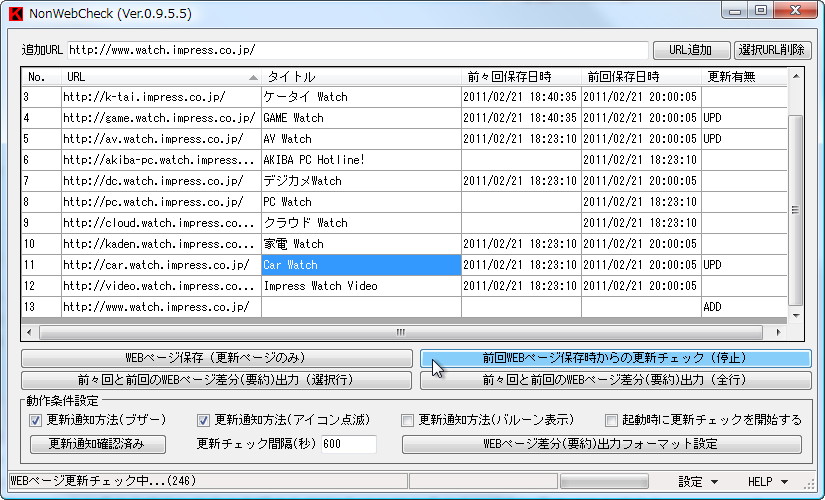The height and width of the screenshot is (500, 825).
Task: Enable 起動時に更新チェックを開始する checkbox
Action: click(x=611, y=420)
